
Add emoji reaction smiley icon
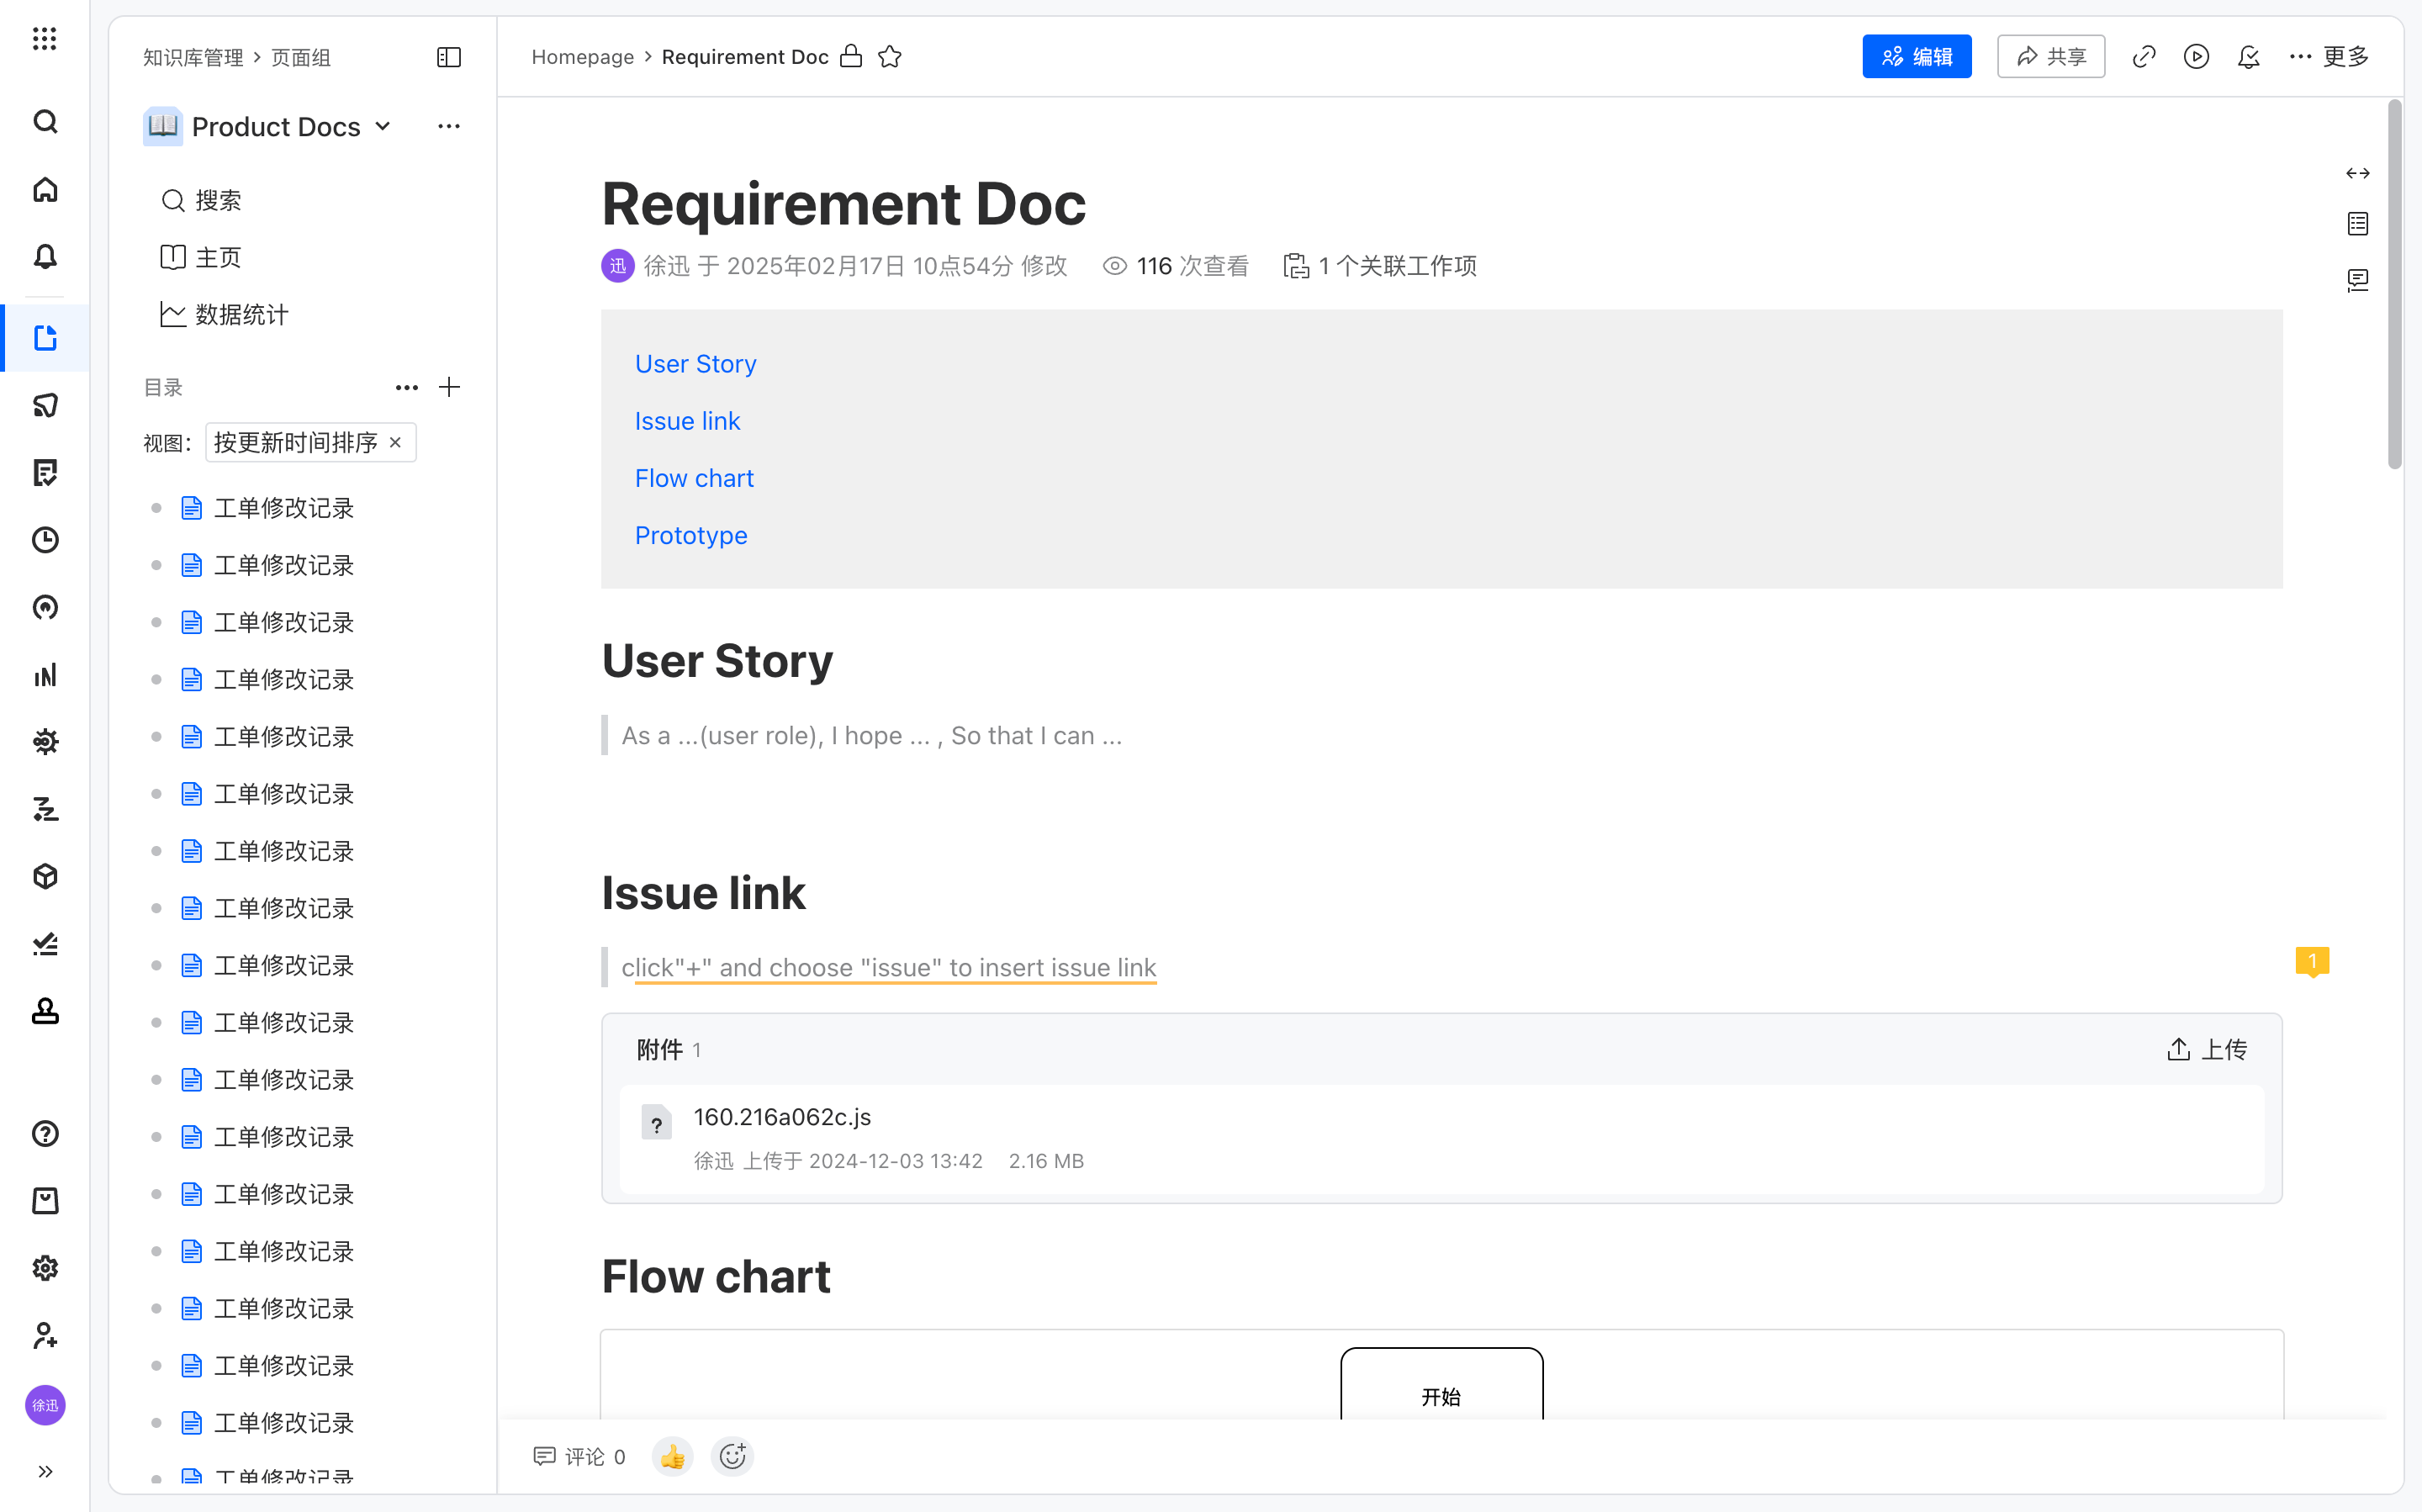(733, 1456)
